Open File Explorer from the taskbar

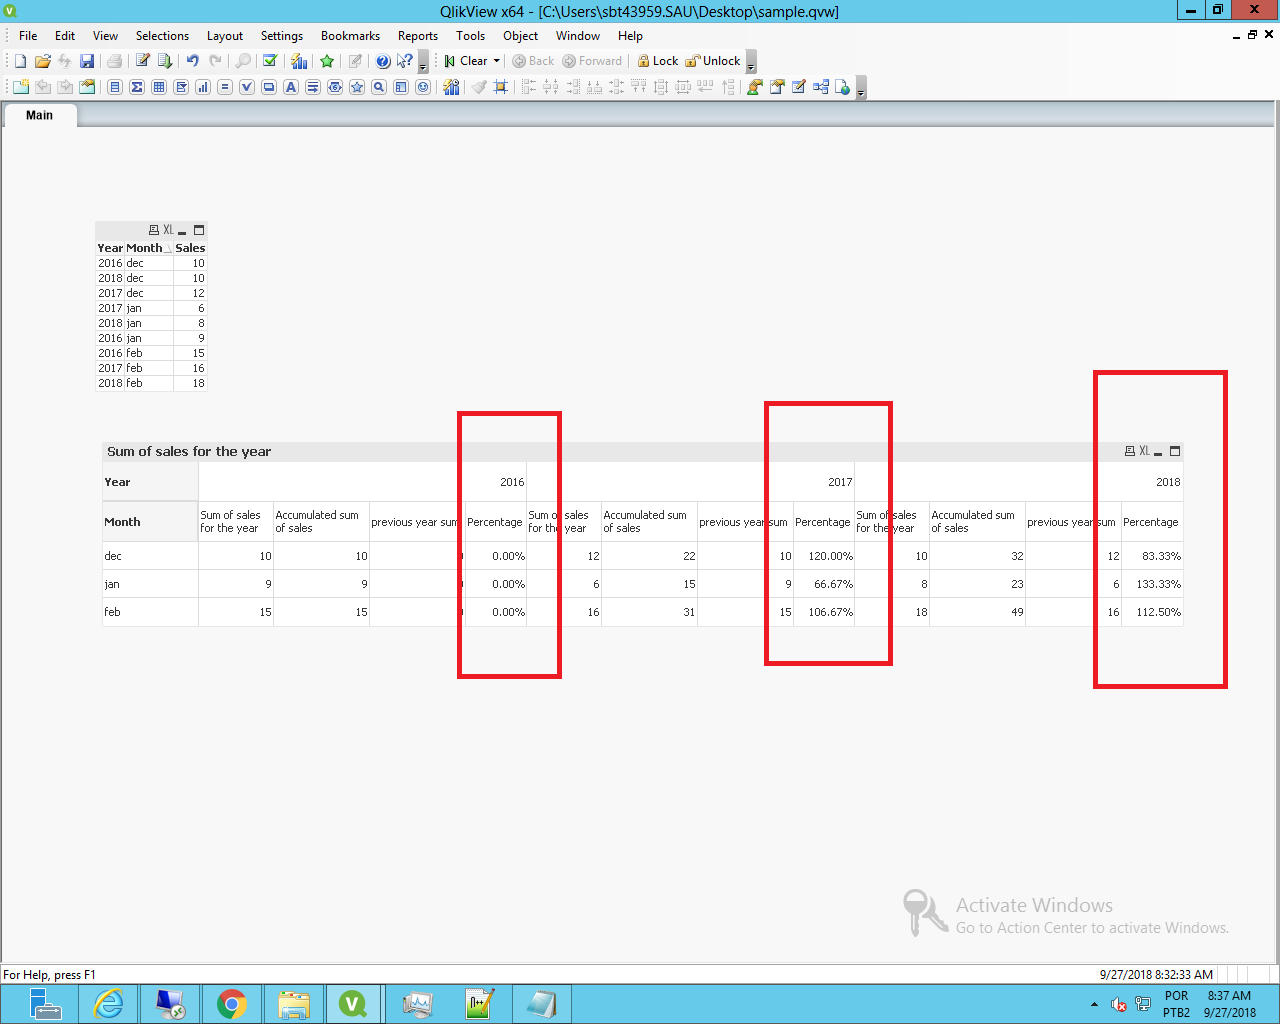click(x=293, y=1004)
